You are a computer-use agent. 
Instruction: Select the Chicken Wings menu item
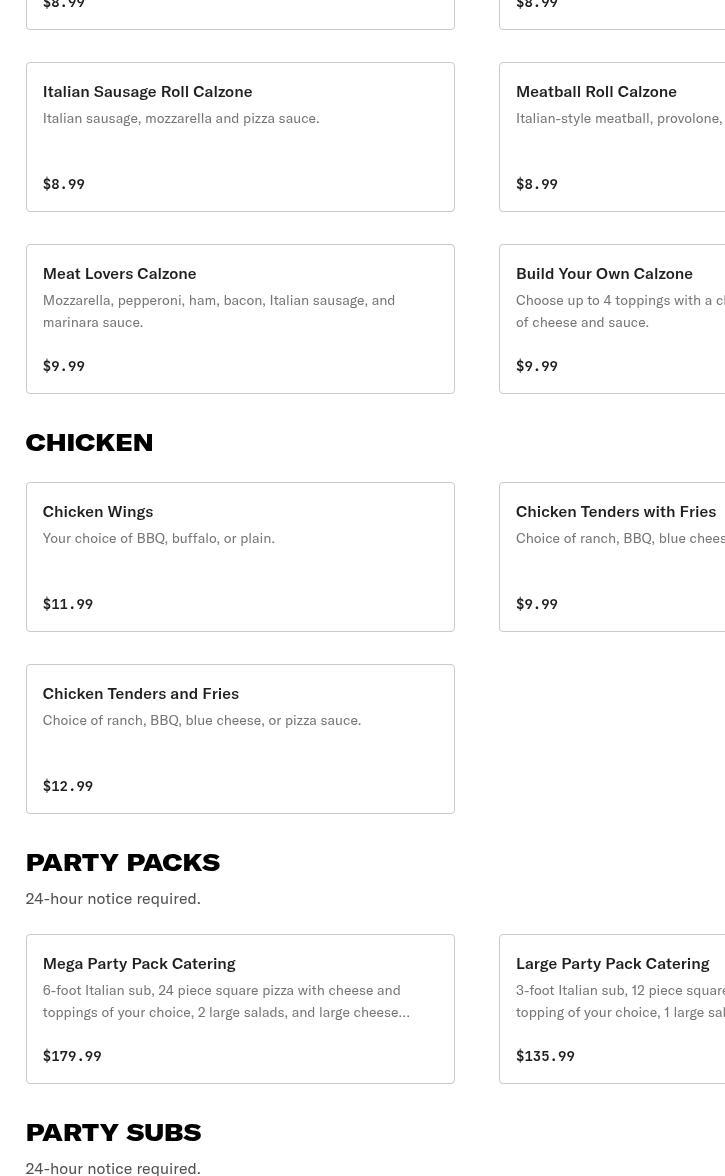[240, 556]
